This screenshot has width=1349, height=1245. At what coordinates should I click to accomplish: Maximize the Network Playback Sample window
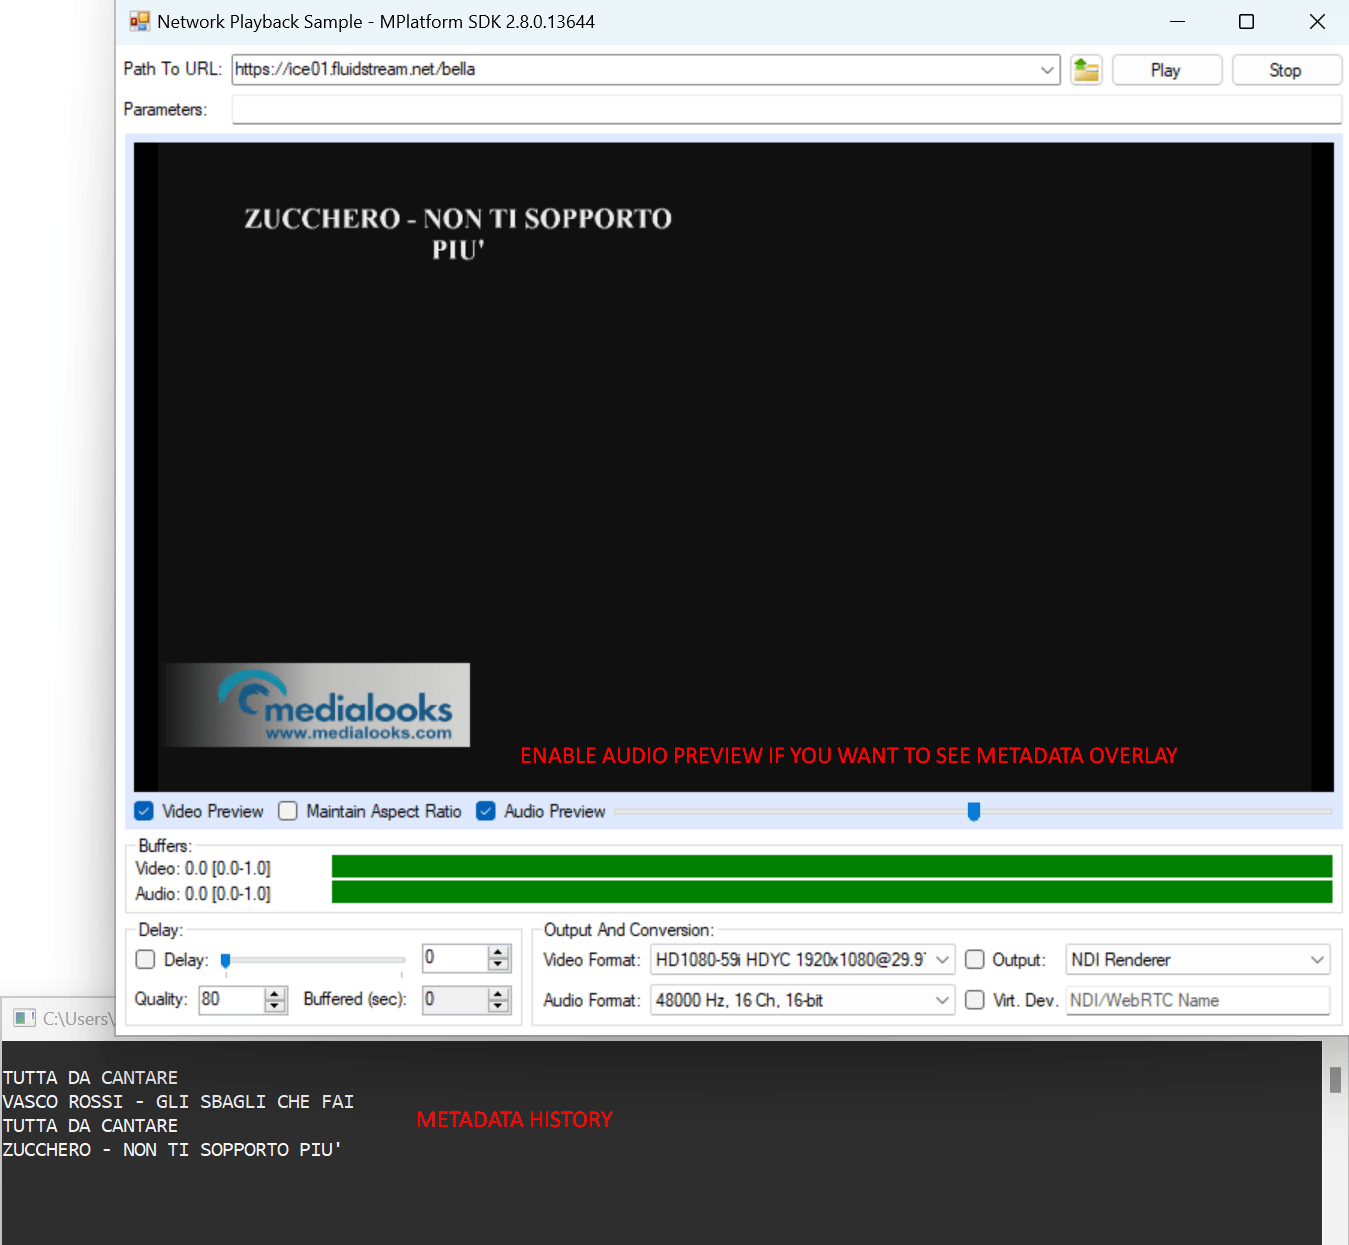coord(1246,22)
